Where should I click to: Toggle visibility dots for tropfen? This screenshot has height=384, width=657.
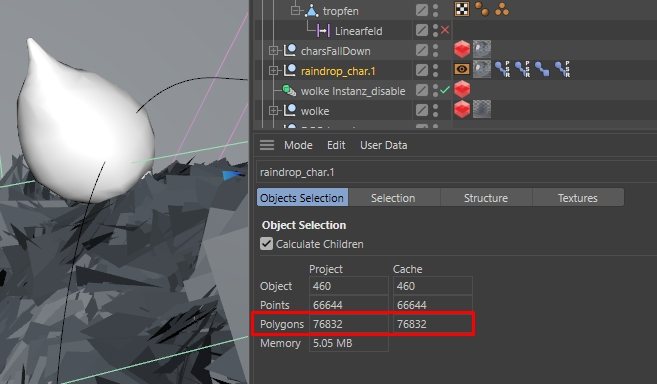tap(435, 10)
